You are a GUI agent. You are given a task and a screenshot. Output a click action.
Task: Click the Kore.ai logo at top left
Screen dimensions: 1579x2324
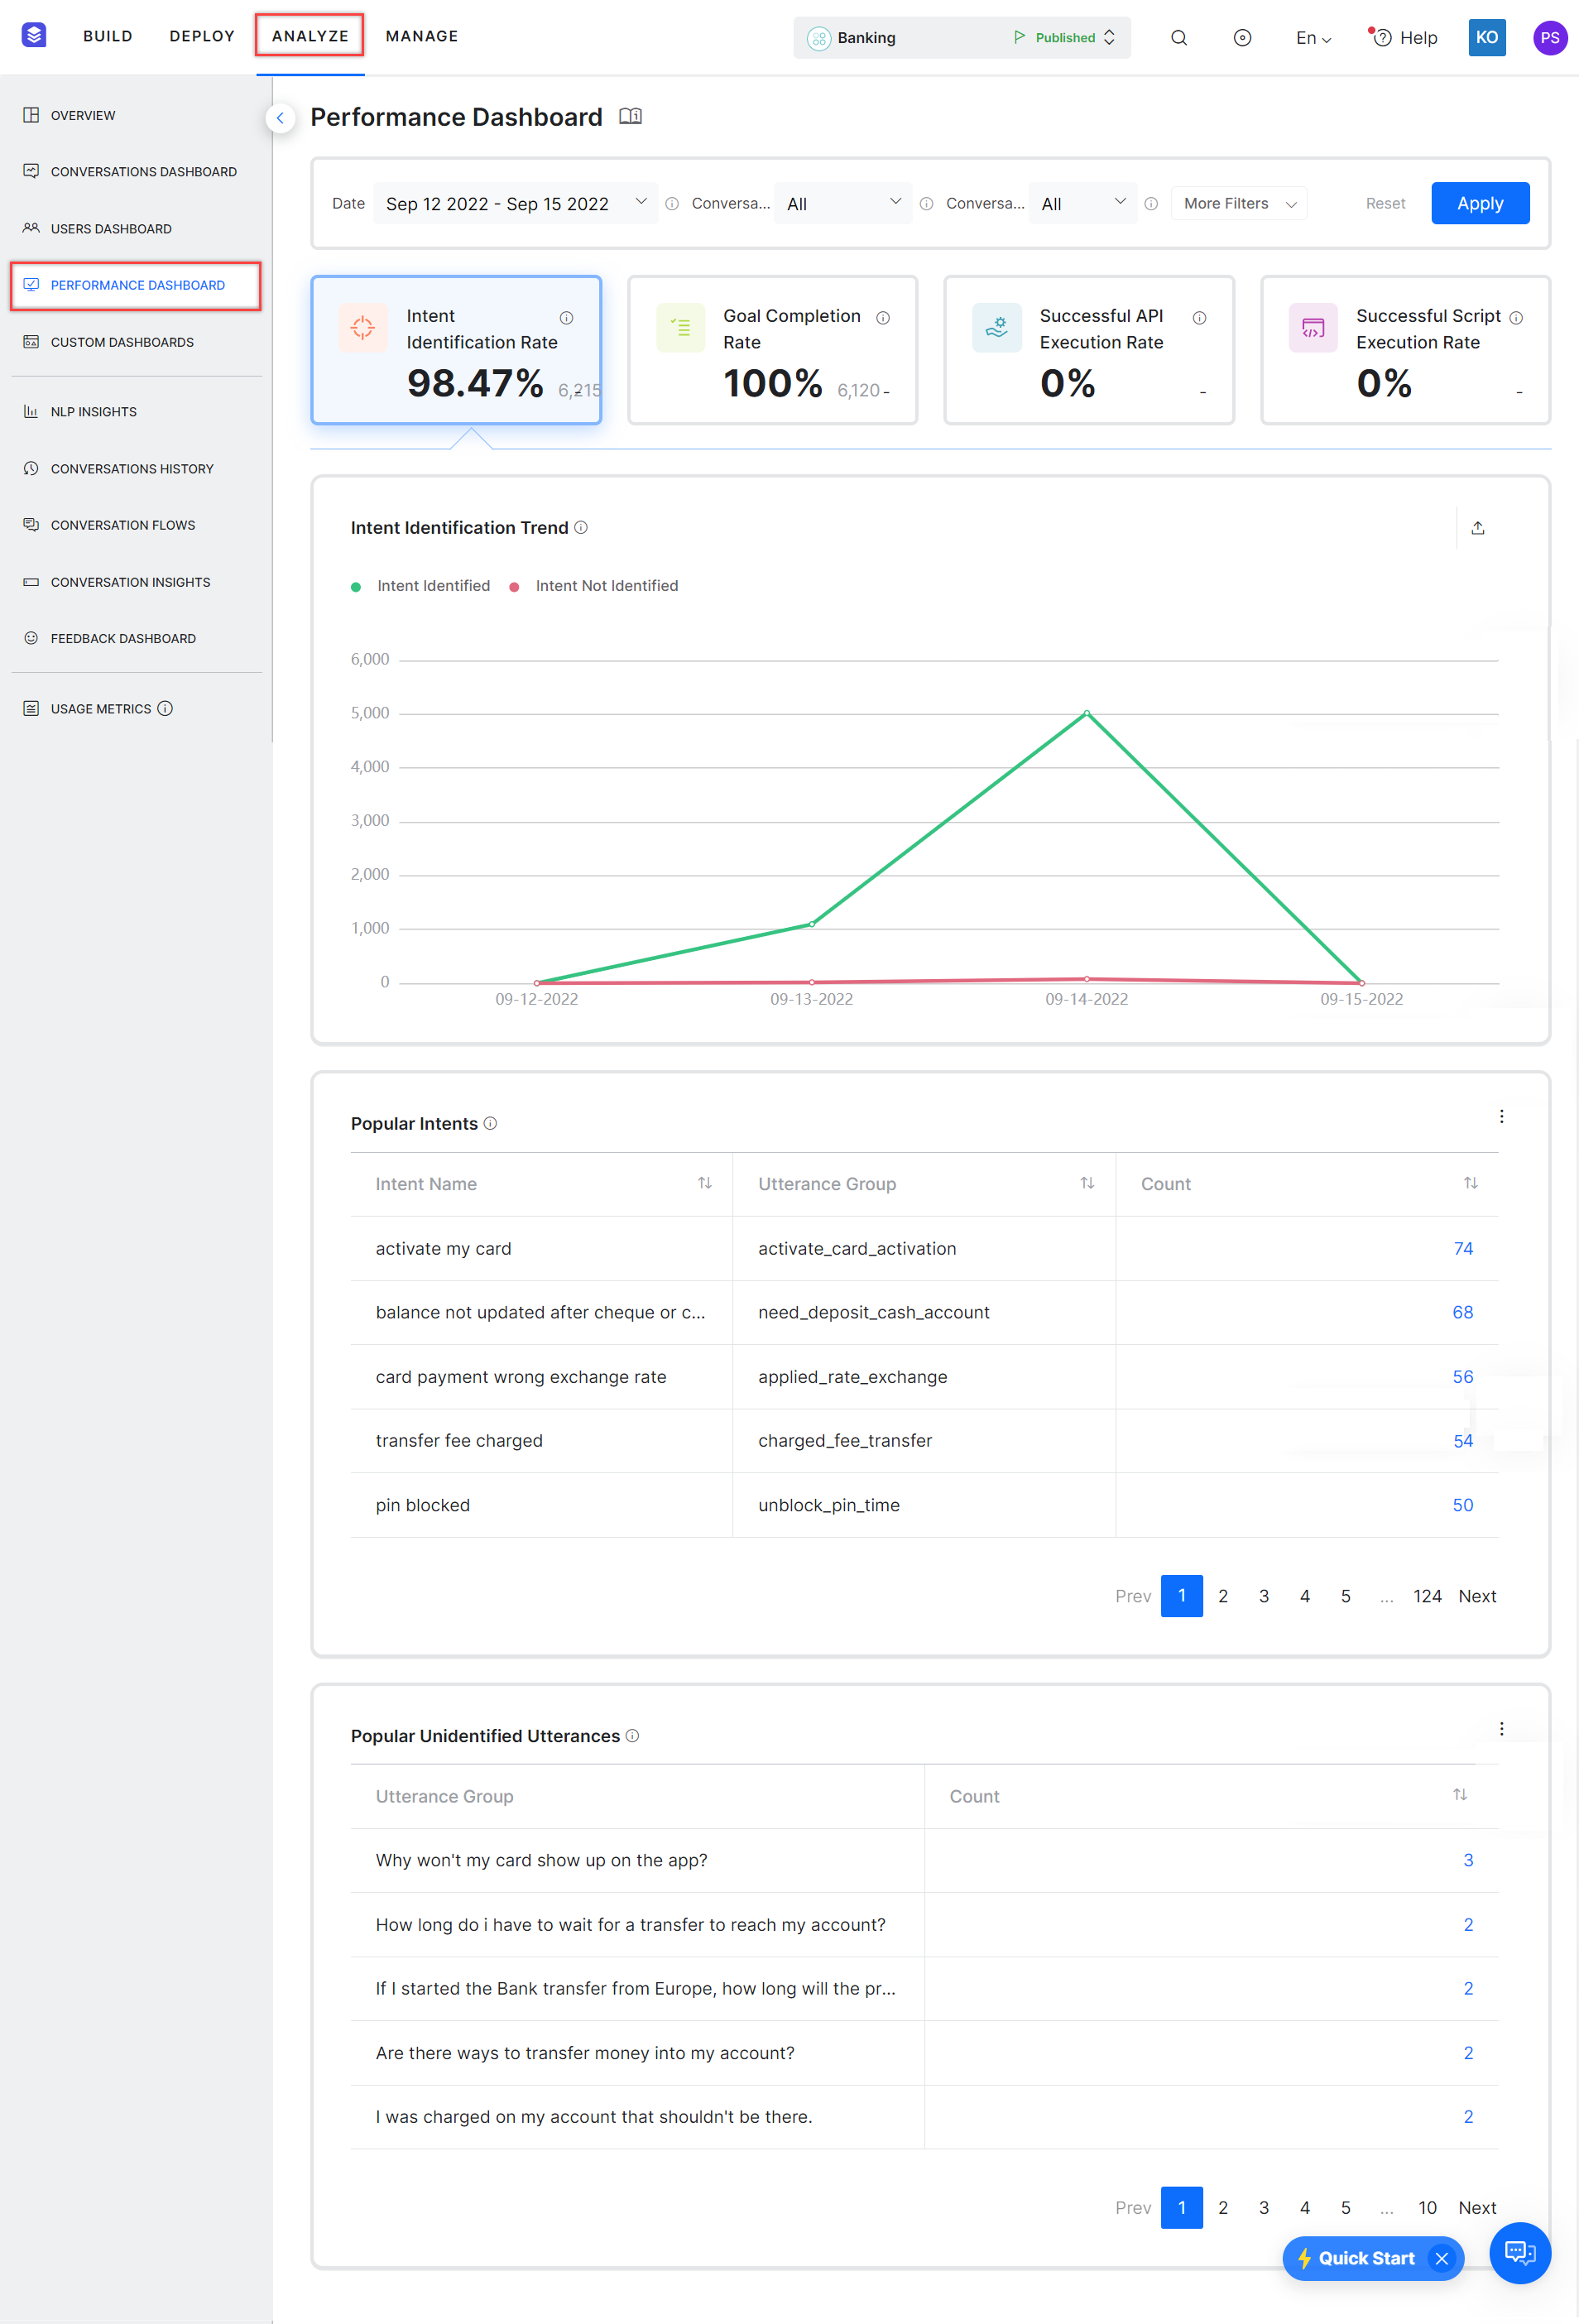33,35
